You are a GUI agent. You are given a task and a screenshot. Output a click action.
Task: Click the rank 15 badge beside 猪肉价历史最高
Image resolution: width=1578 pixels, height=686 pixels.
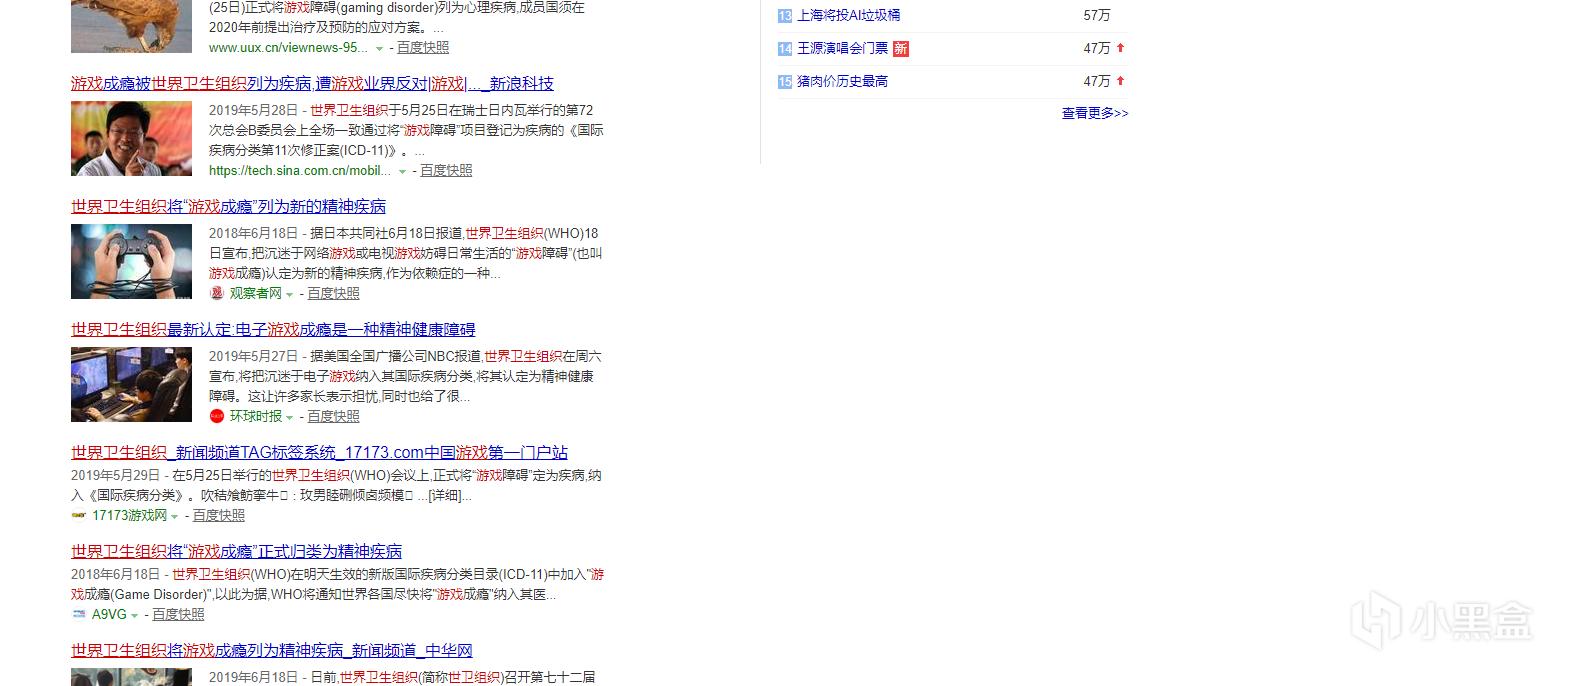point(785,82)
